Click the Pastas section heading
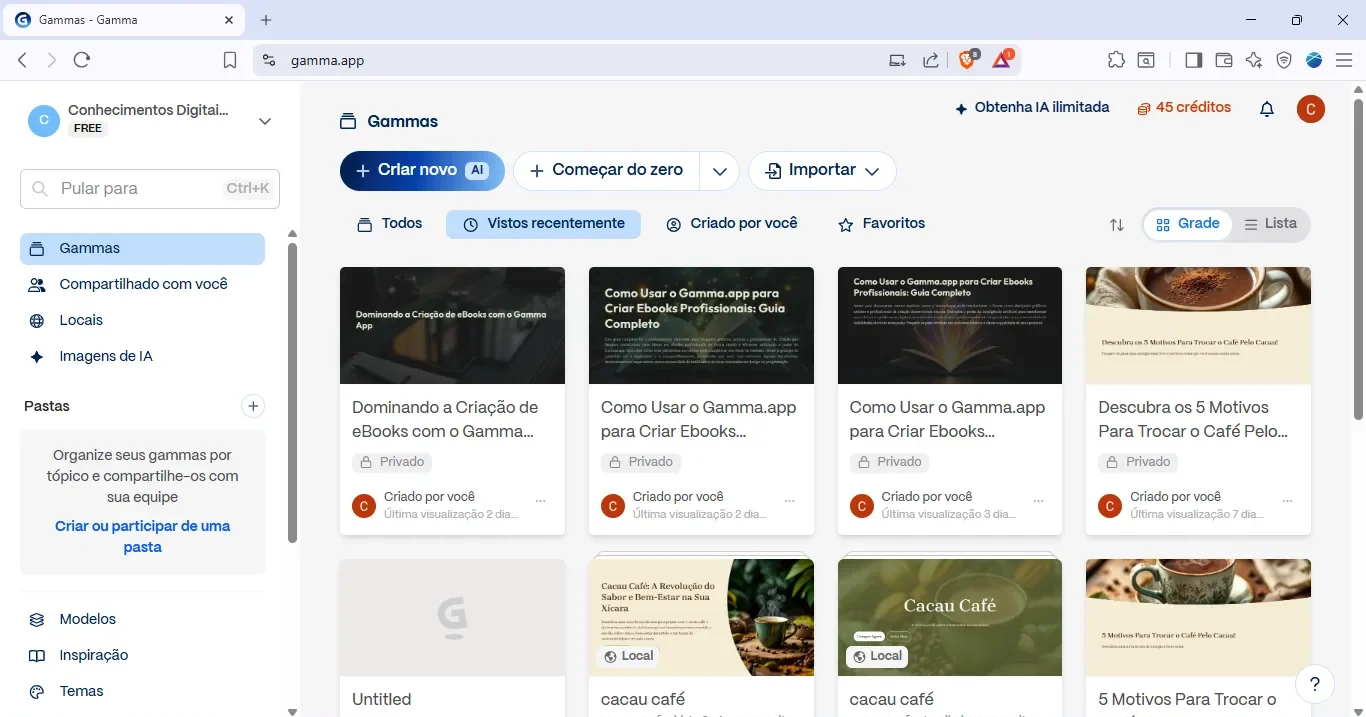The height and width of the screenshot is (717, 1366). tap(47, 406)
